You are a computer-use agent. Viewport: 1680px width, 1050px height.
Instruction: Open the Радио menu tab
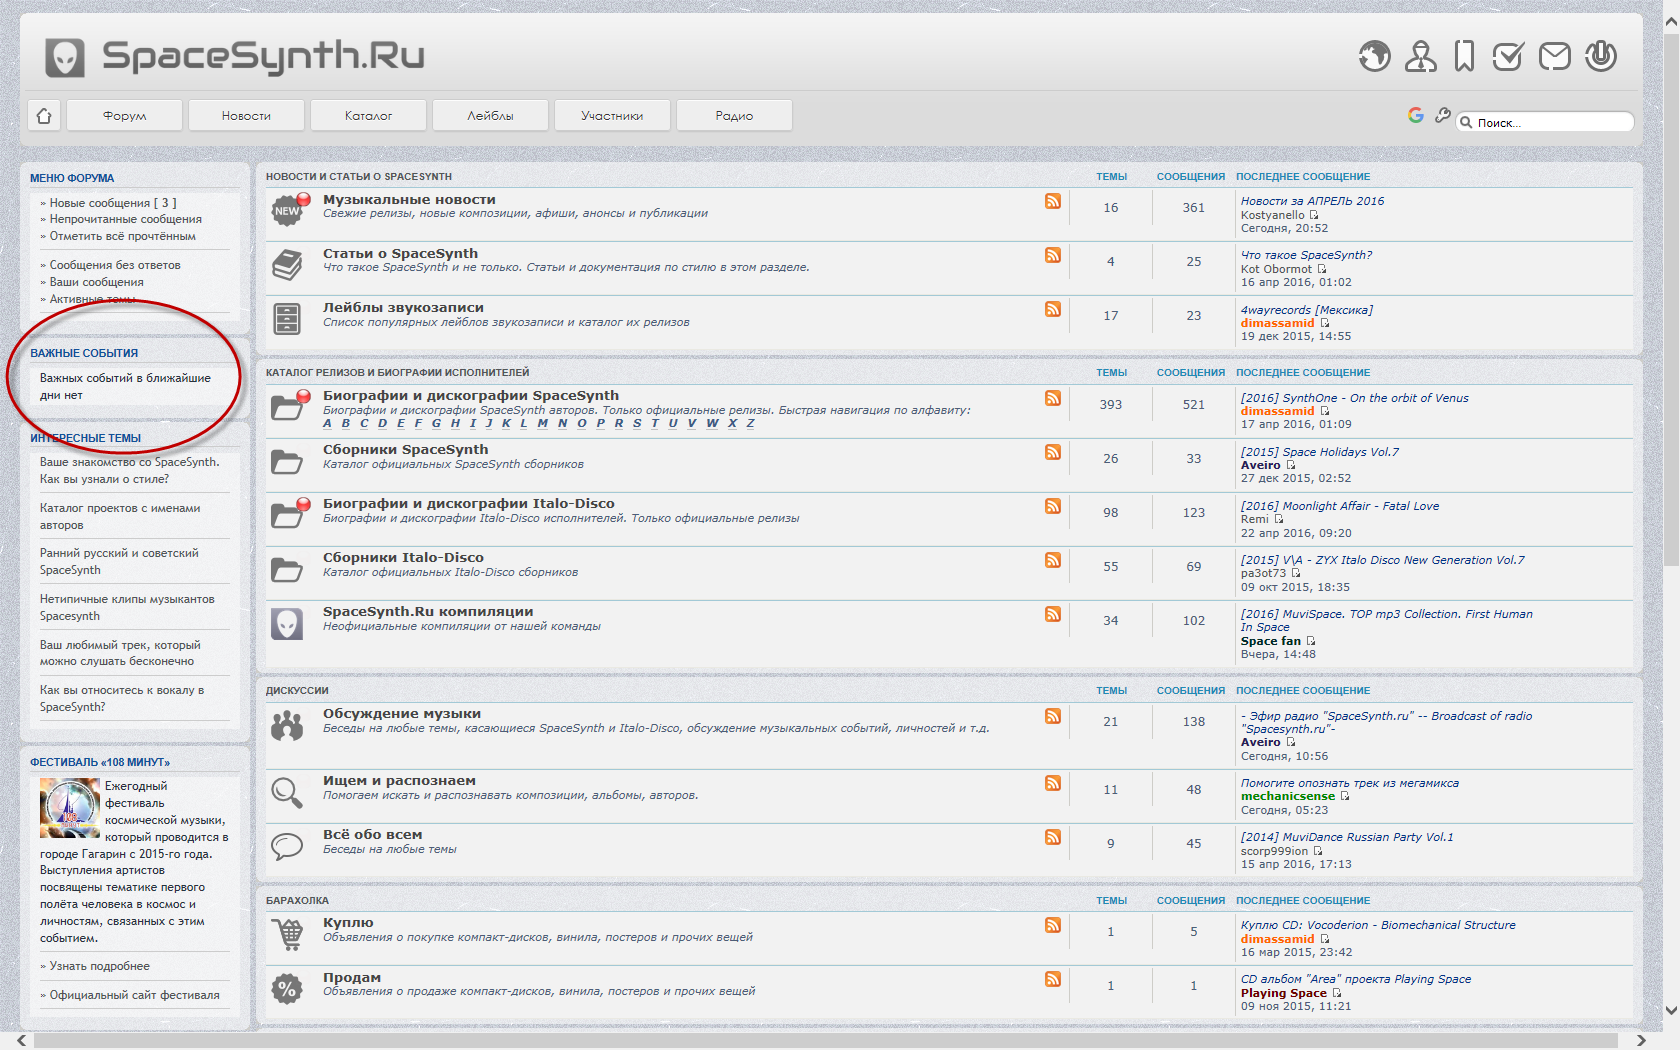[x=735, y=115]
